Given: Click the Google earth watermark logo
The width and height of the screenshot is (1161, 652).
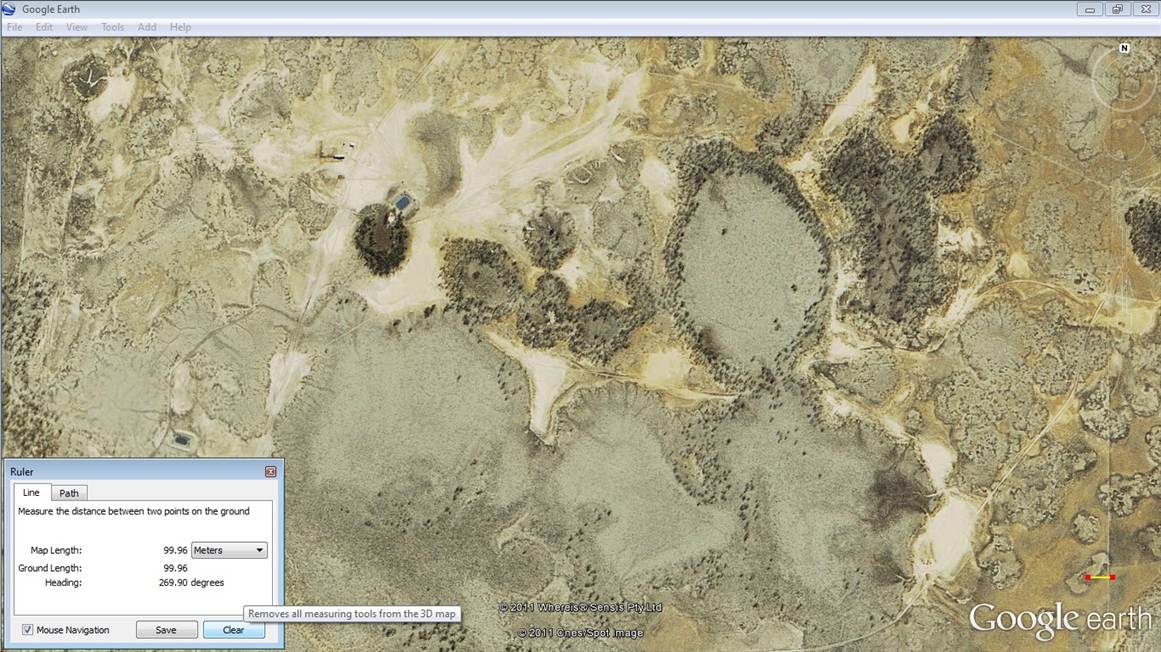Looking at the screenshot, I should coord(1059,620).
